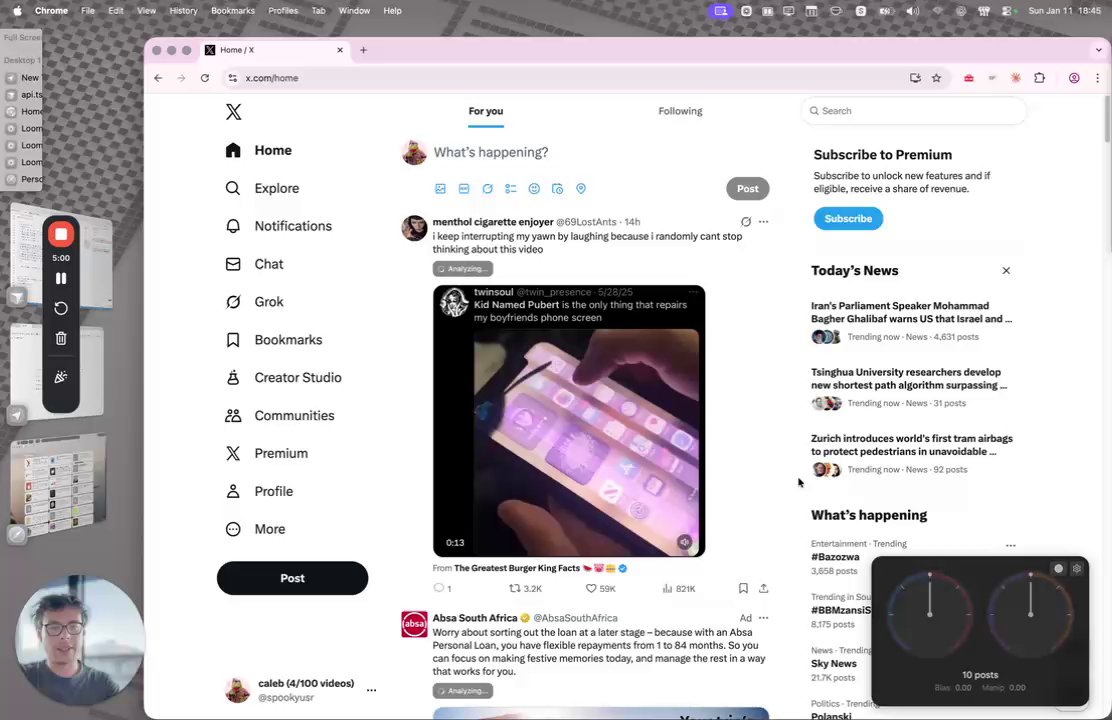Open Notifications bell item
Image resolution: width=1112 pixels, height=720 pixels.
coord(279,226)
